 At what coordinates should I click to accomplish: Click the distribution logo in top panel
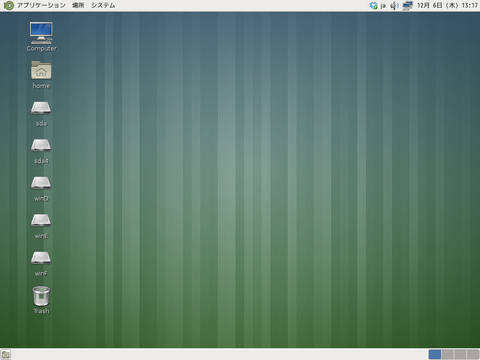(9, 5)
